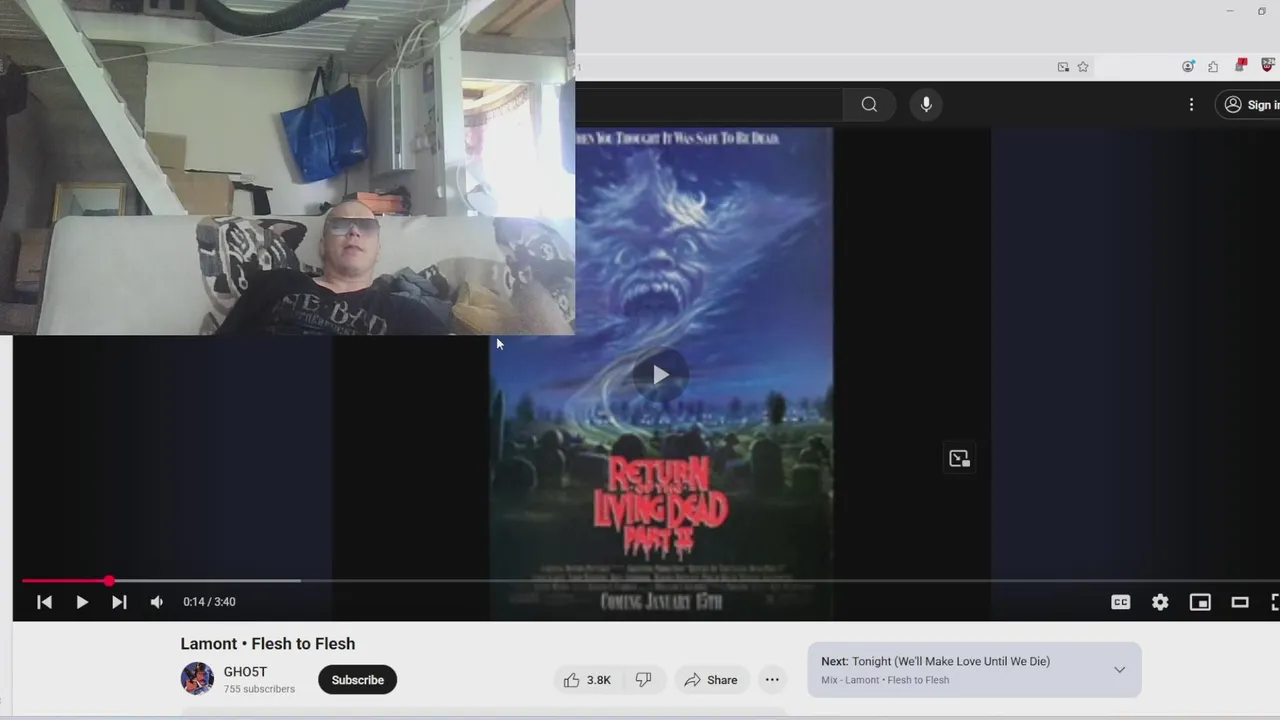Mute the video with the speaker icon
This screenshot has height=720, width=1280.
[157, 602]
